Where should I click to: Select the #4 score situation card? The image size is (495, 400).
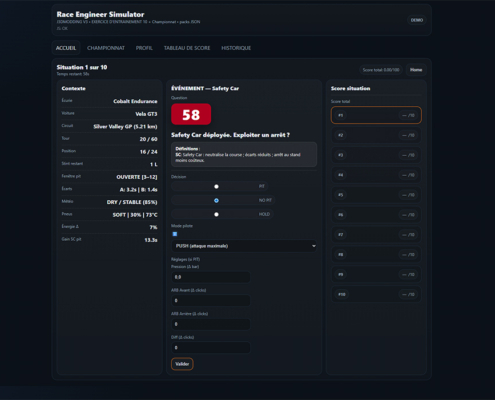(376, 175)
